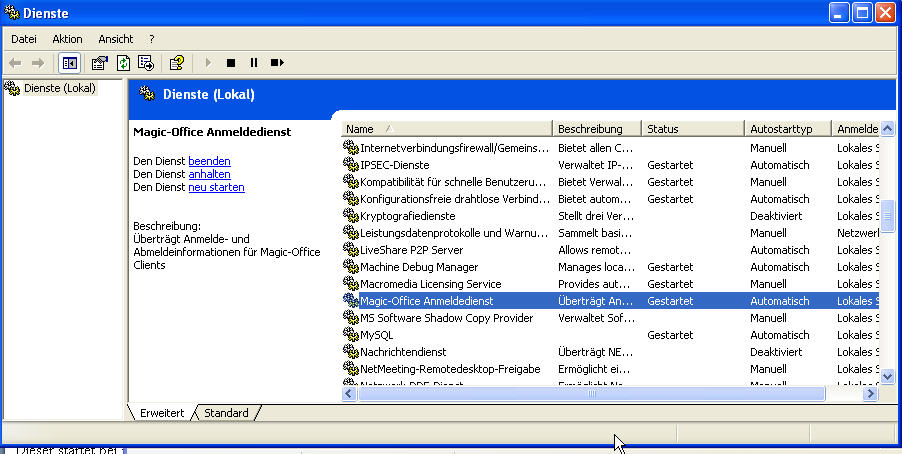Sort by the Status column header
This screenshot has height=454, width=902.
coord(693,129)
